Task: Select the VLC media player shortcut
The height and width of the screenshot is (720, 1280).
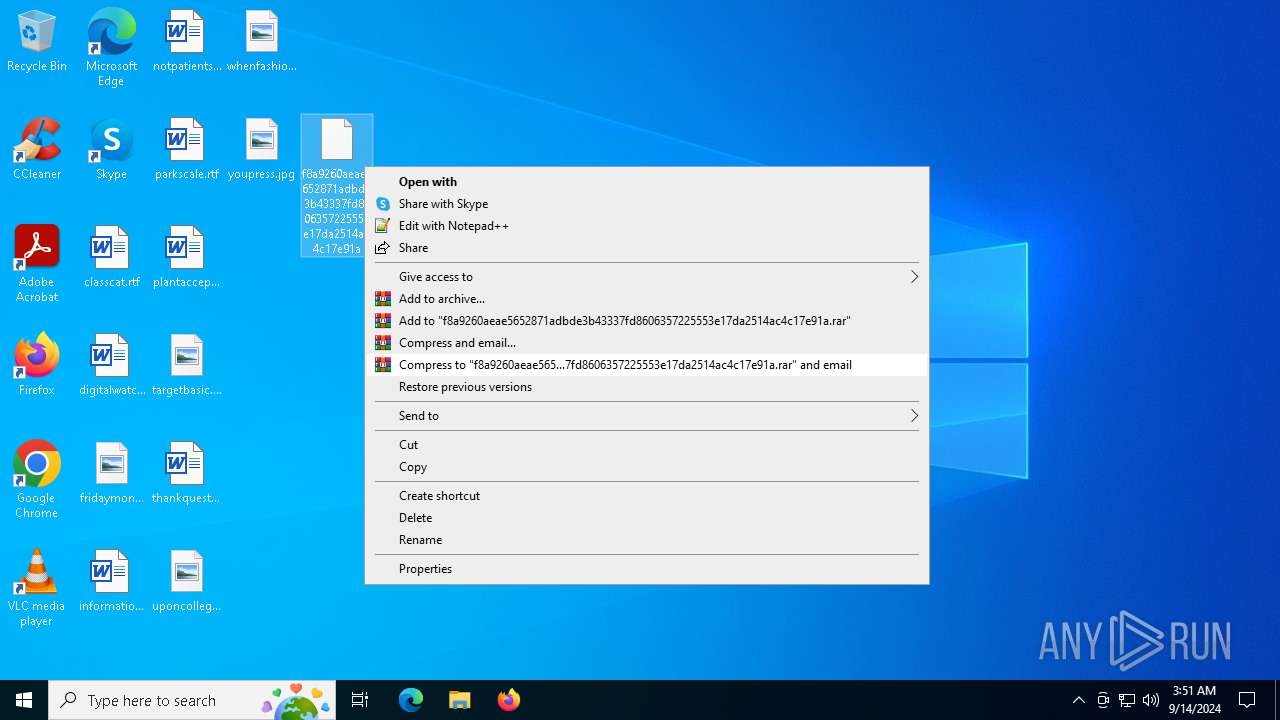Action: click(x=37, y=588)
